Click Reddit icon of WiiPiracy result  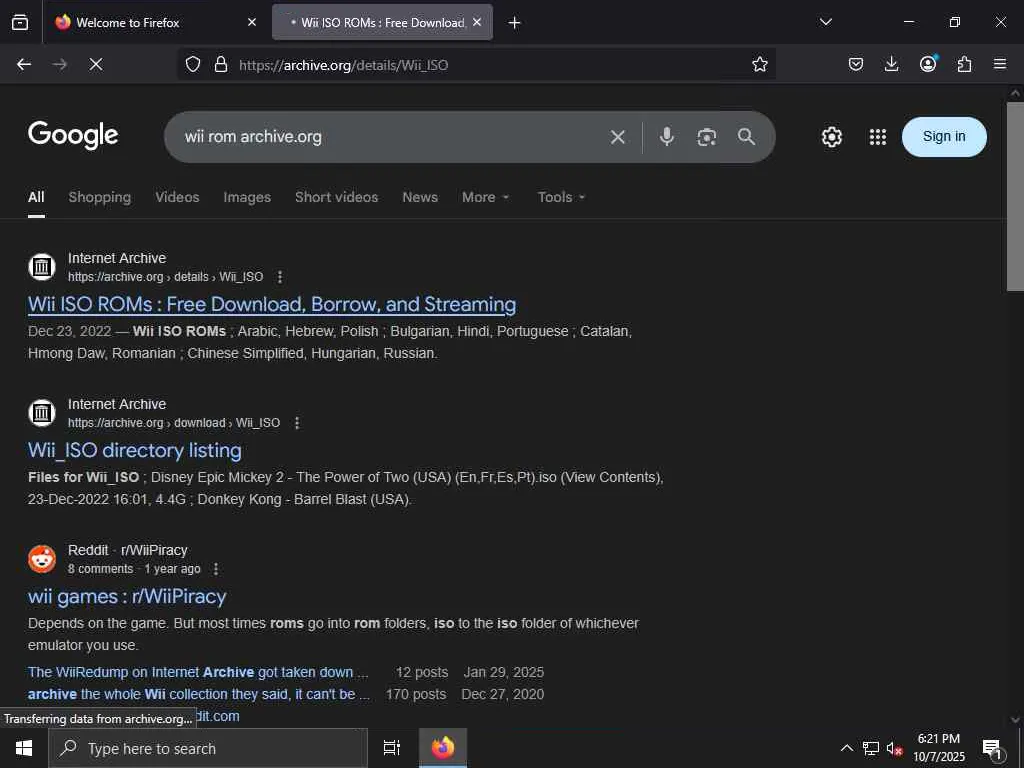click(x=42, y=559)
